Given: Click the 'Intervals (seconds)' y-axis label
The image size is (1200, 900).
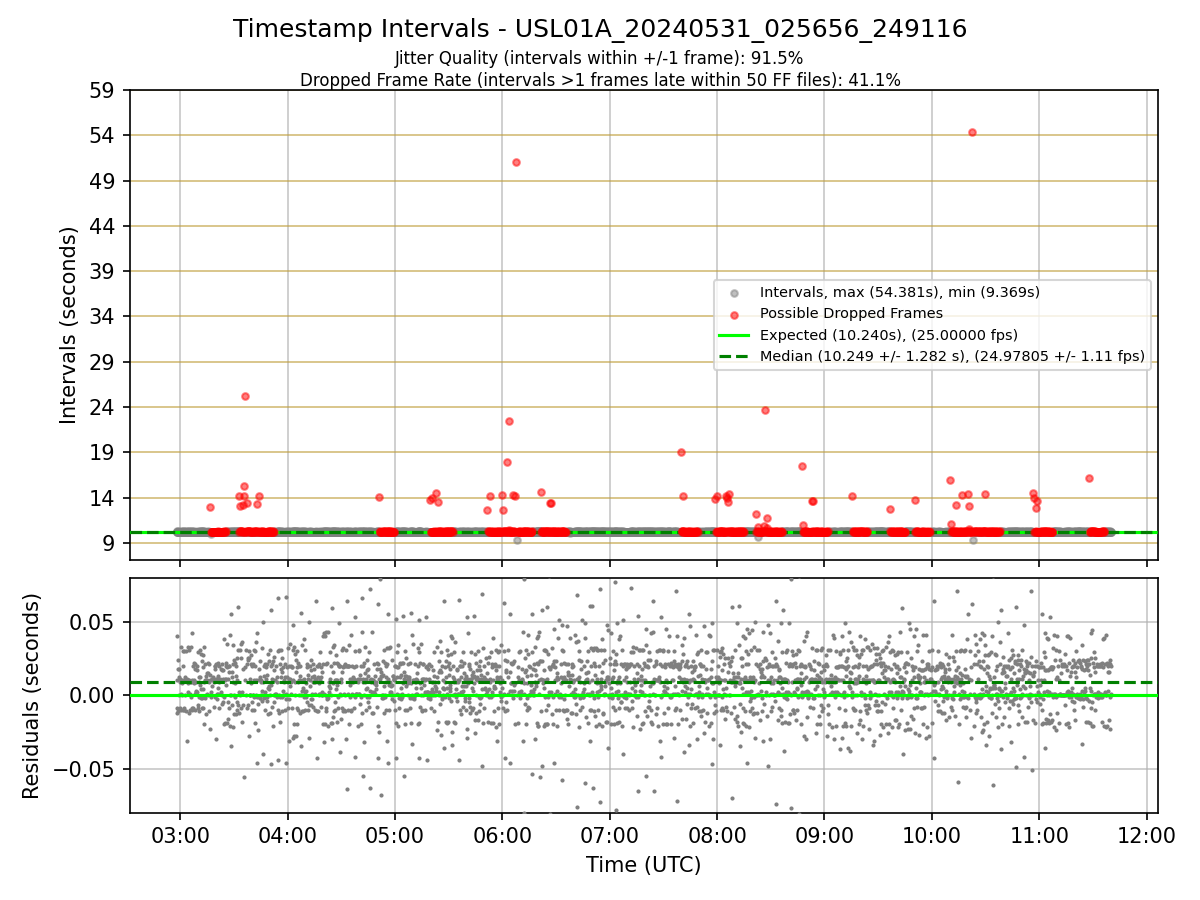Looking at the screenshot, I should 69,325.
